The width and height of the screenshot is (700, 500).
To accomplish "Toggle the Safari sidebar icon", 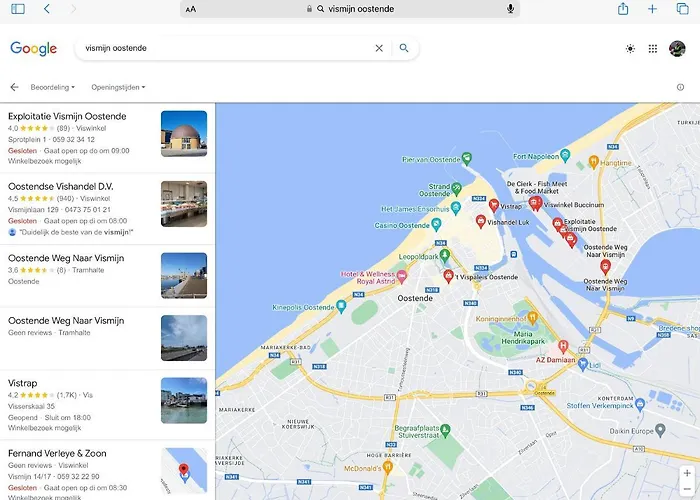I will coord(18,8).
